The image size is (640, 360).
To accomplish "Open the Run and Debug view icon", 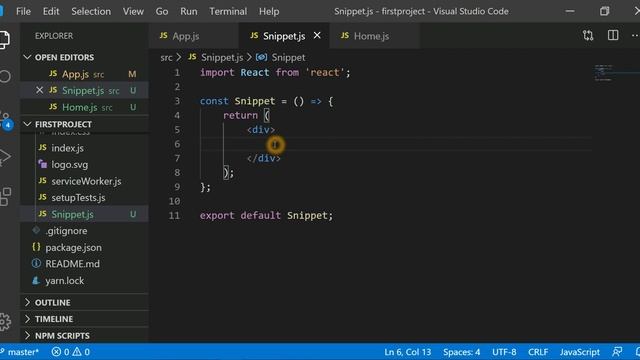I will click(5, 157).
